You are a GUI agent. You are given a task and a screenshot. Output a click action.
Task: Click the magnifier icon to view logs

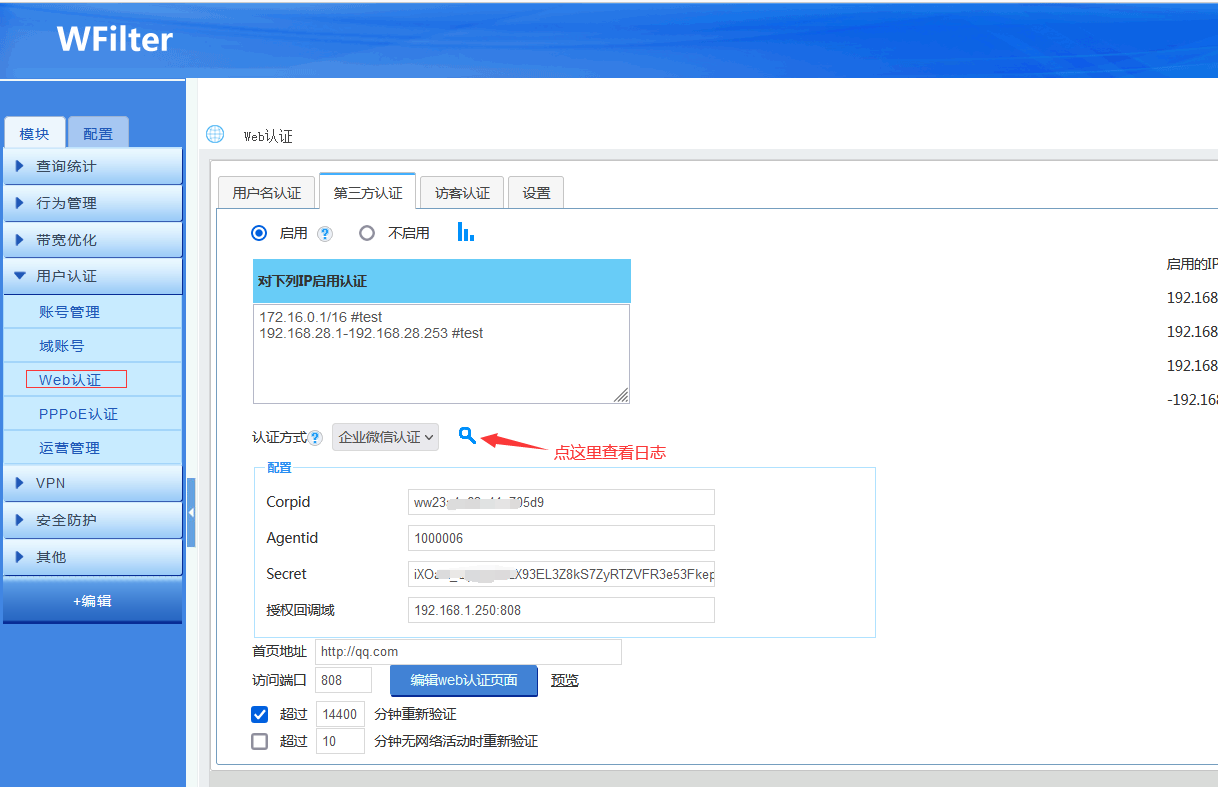click(467, 435)
